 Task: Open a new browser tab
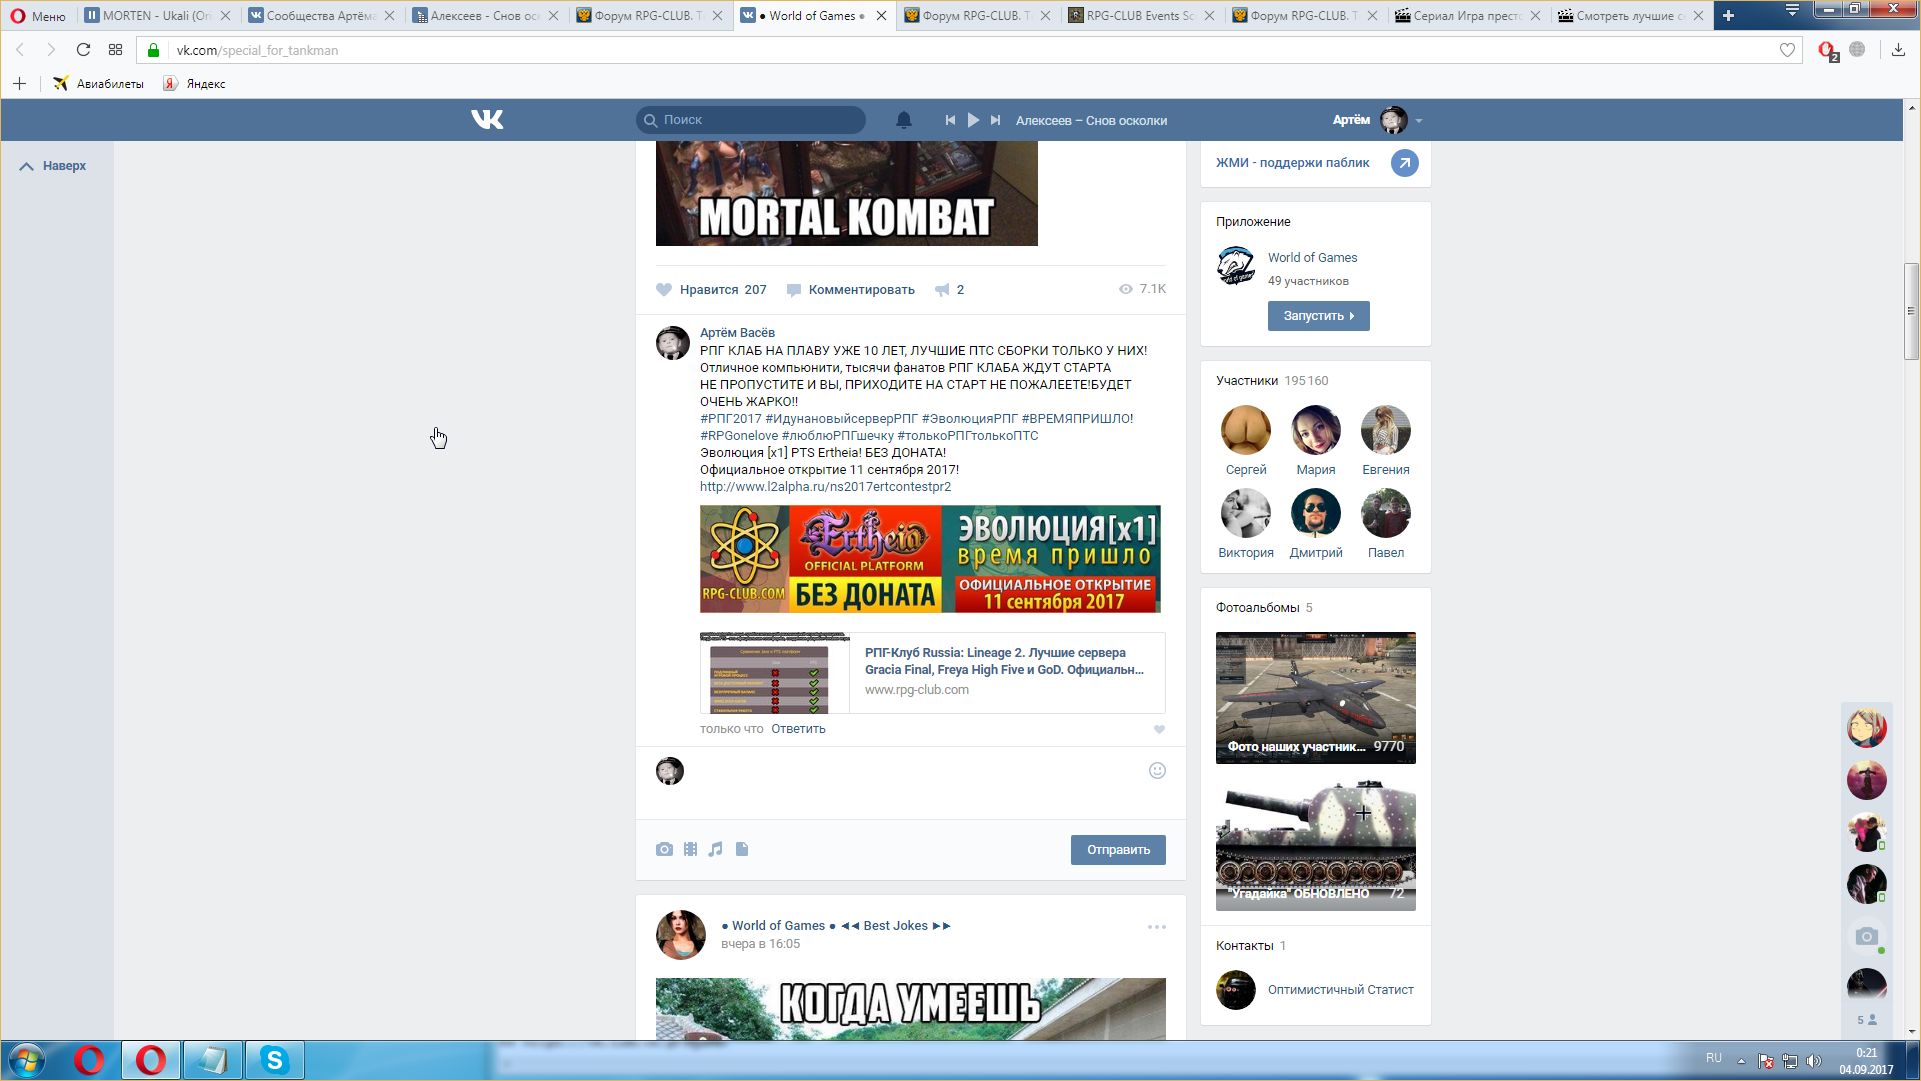1728,15
